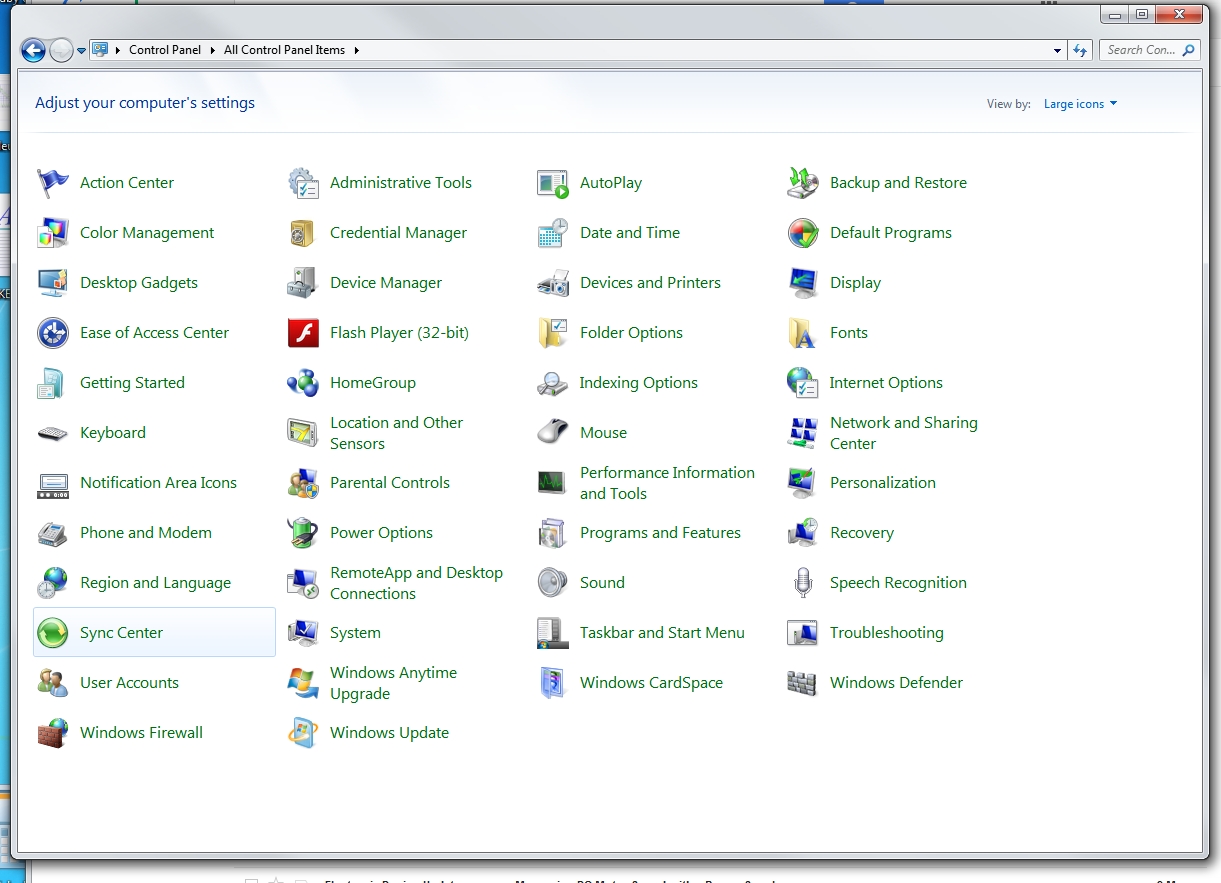The width and height of the screenshot is (1221, 883).
Task: Open the Device Manager icon
Action: pos(303,283)
